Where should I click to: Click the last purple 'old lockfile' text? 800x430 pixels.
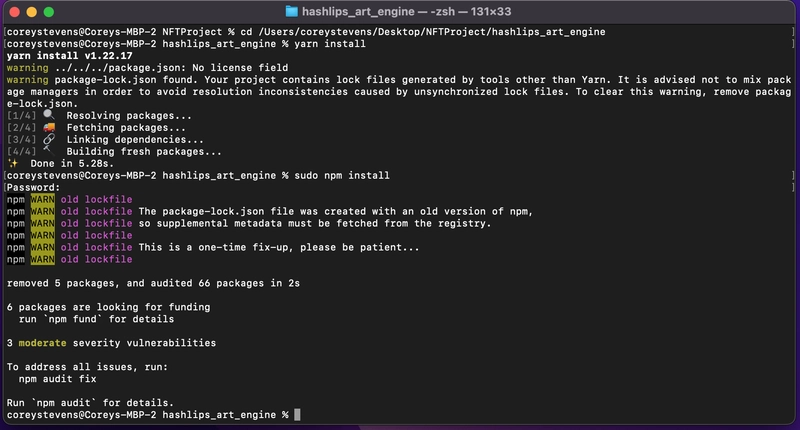96,259
